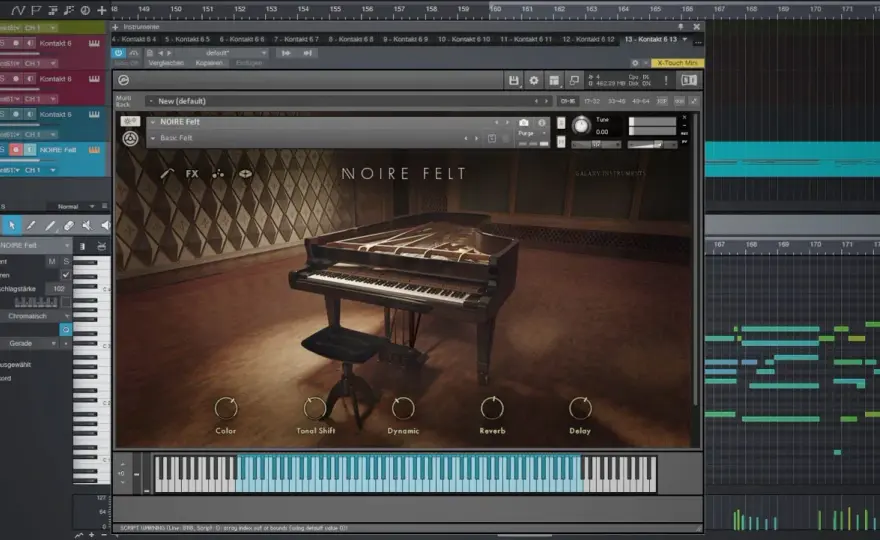Open Kontakt save files menu (floppy icon)

click(514, 80)
